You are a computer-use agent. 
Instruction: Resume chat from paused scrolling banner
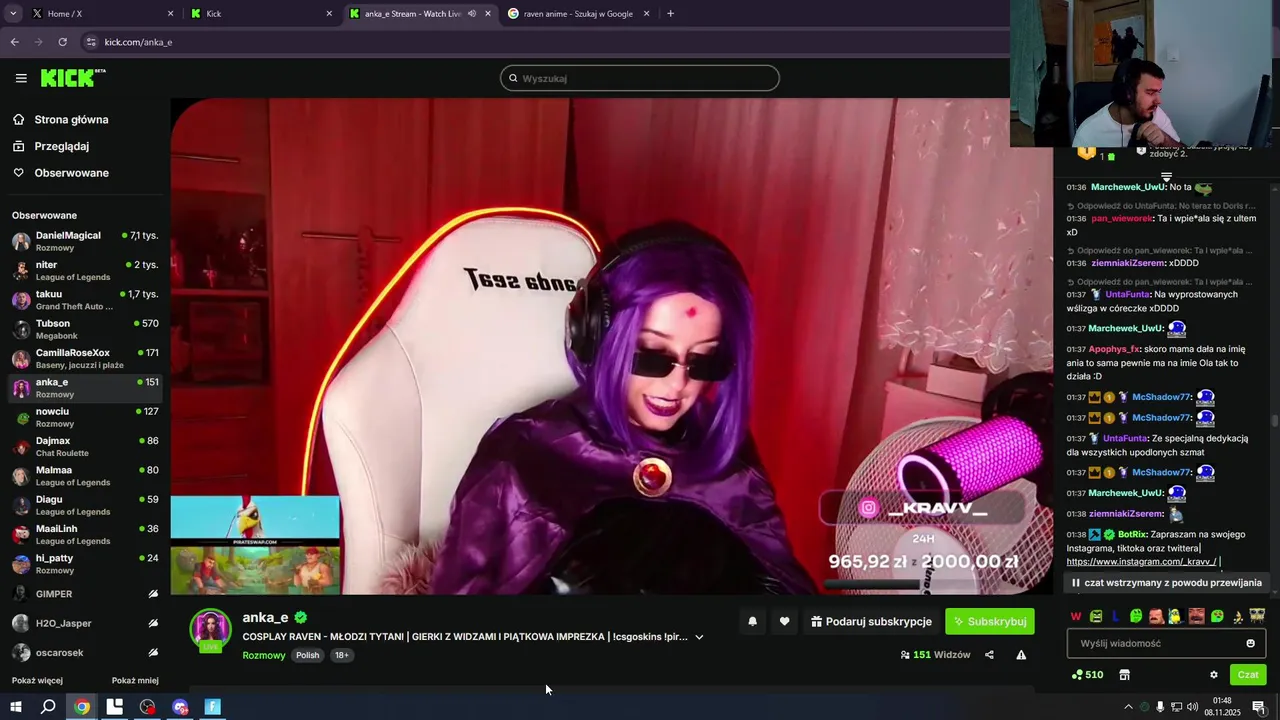tap(1166, 583)
